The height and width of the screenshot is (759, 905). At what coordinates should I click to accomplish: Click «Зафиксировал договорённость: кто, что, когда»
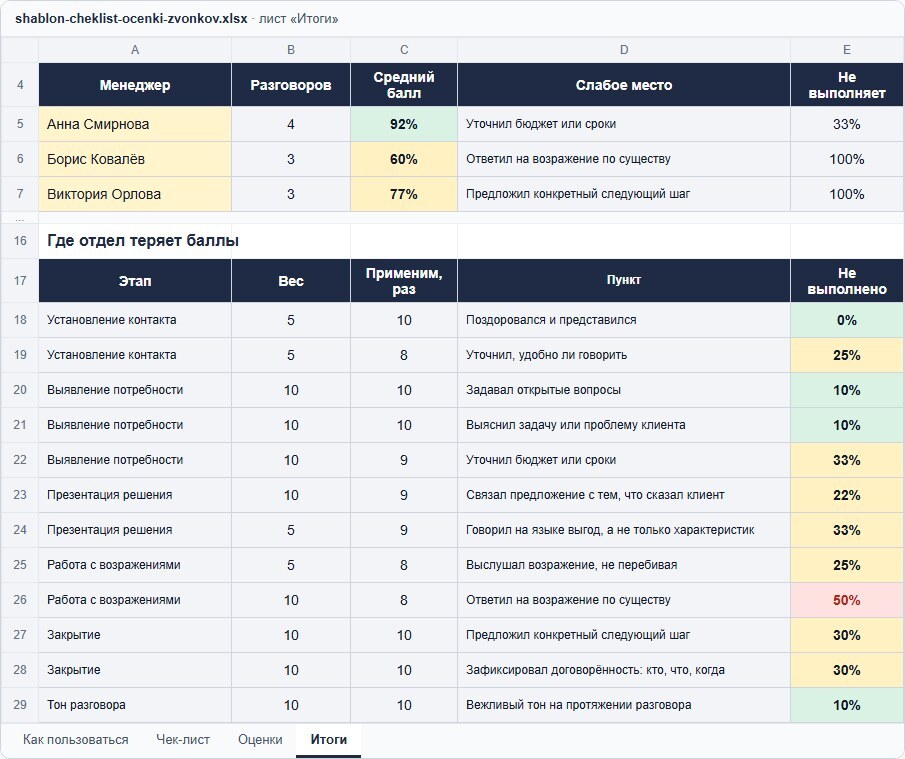pyautogui.click(x=624, y=670)
